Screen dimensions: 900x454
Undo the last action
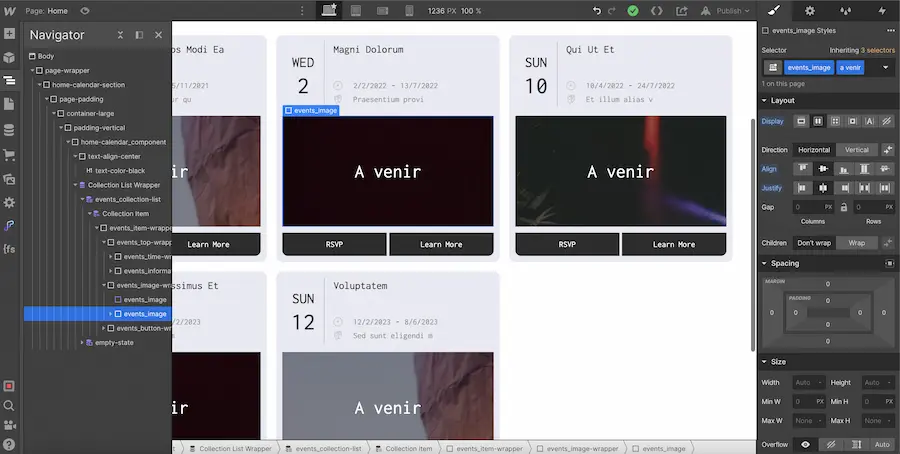coord(597,11)
